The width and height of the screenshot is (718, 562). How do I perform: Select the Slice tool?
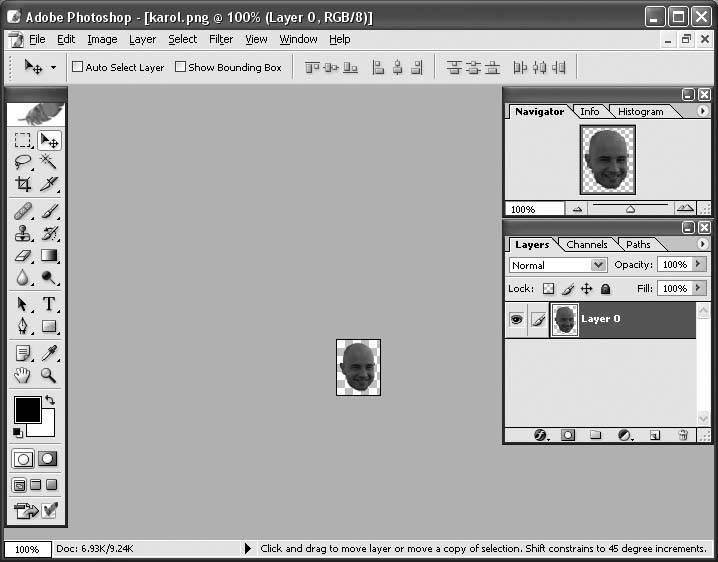click(49, 184)
